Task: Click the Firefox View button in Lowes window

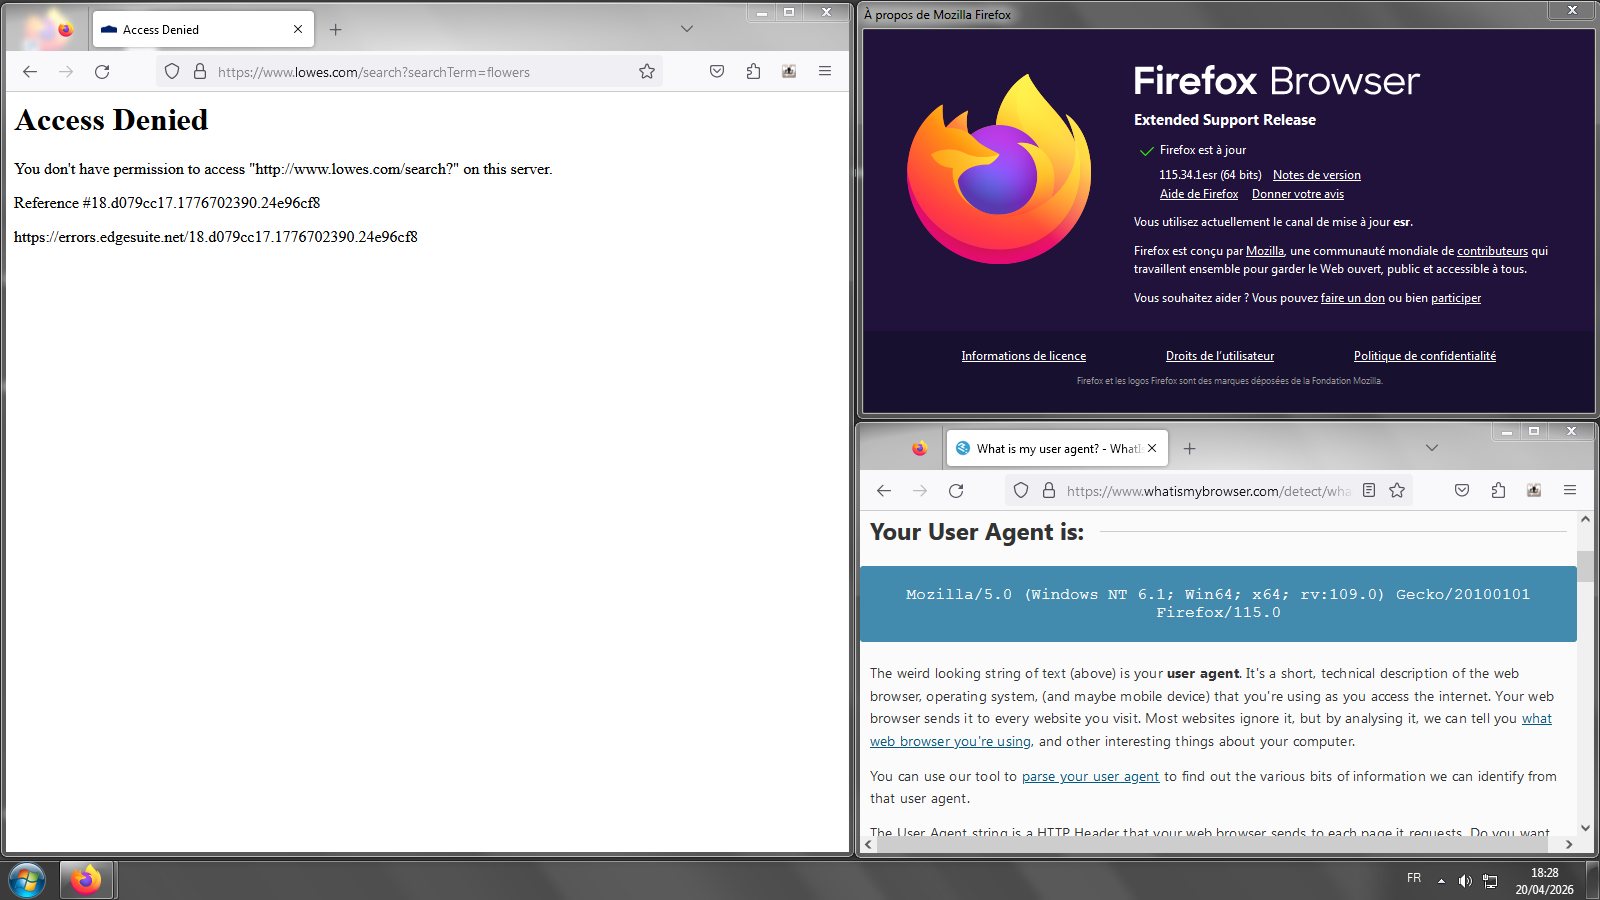Action: [x=65, y=30]
